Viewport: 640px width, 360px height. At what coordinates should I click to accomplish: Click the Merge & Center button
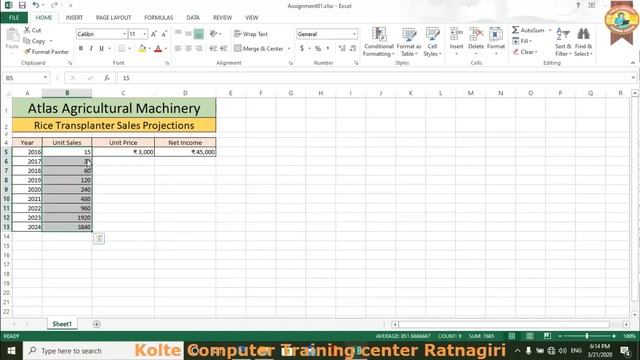[x=259, y=49]
